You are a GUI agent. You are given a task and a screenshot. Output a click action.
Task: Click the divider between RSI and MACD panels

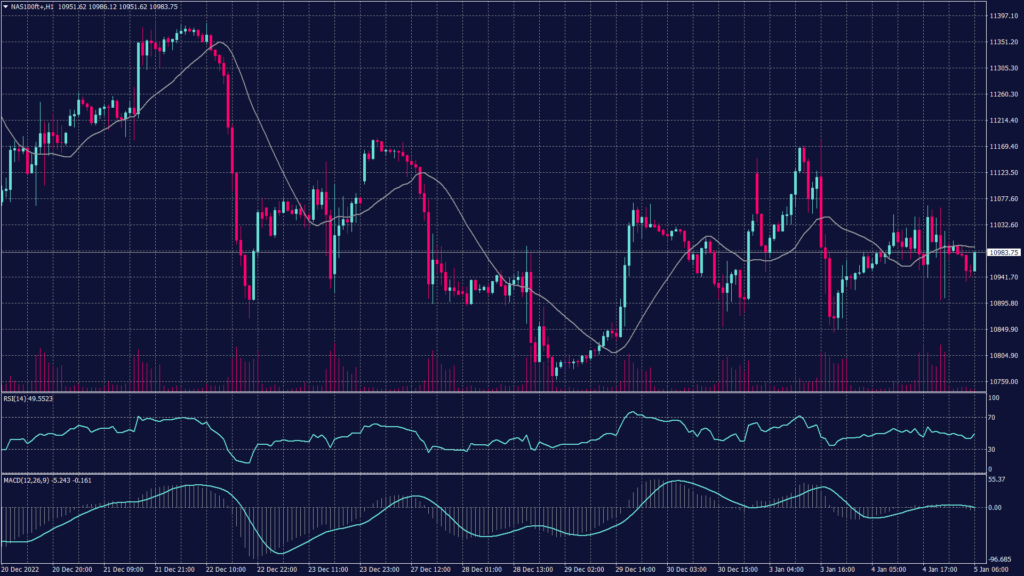point(490,474)
